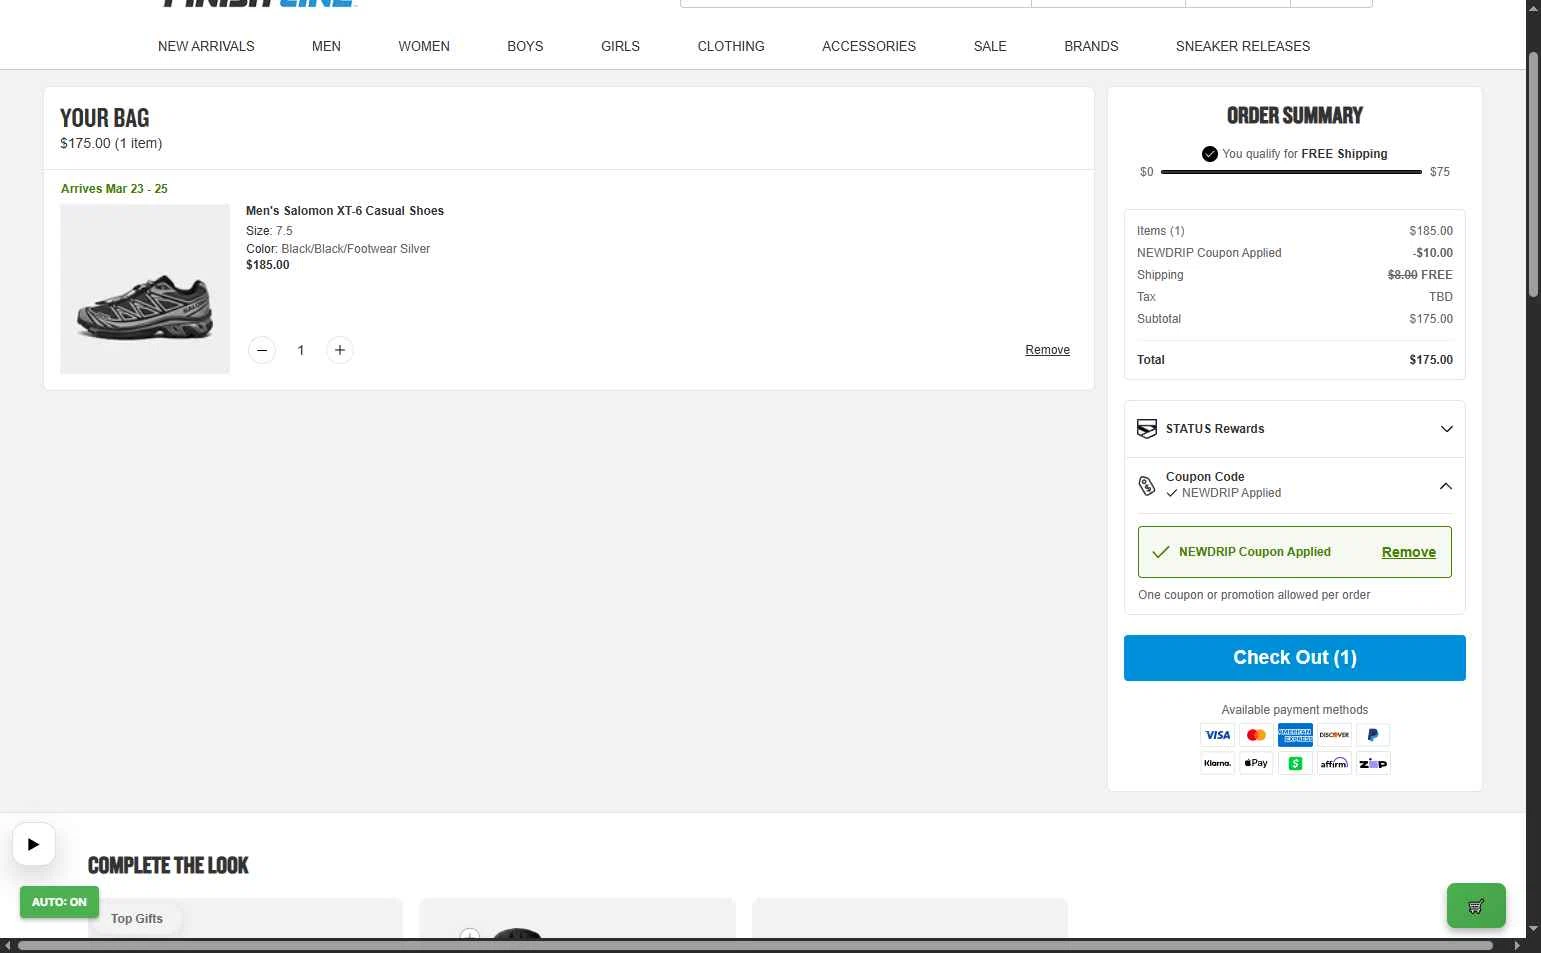Click the FREE Shipping qualification checkmark icon
Screen dimensions: 1541x953
click(x=1210, y=154)
